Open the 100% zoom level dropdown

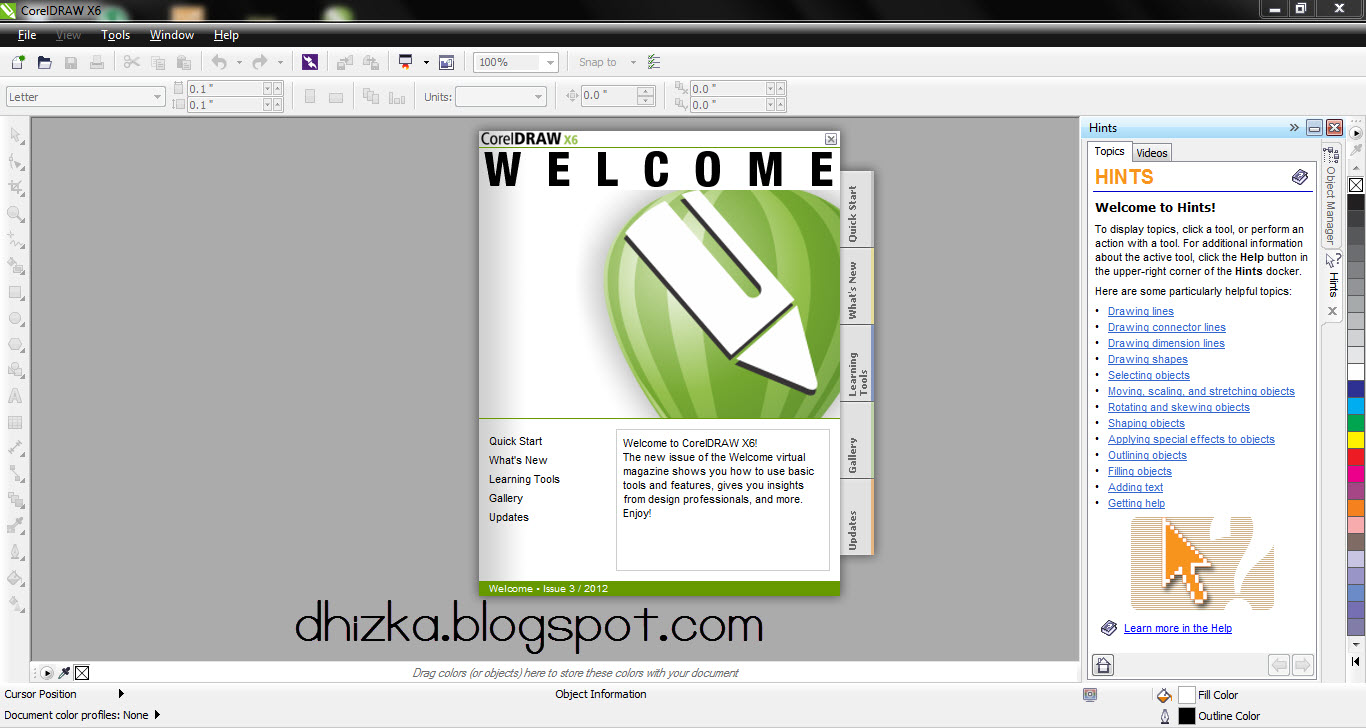click(x=549, y=62)
